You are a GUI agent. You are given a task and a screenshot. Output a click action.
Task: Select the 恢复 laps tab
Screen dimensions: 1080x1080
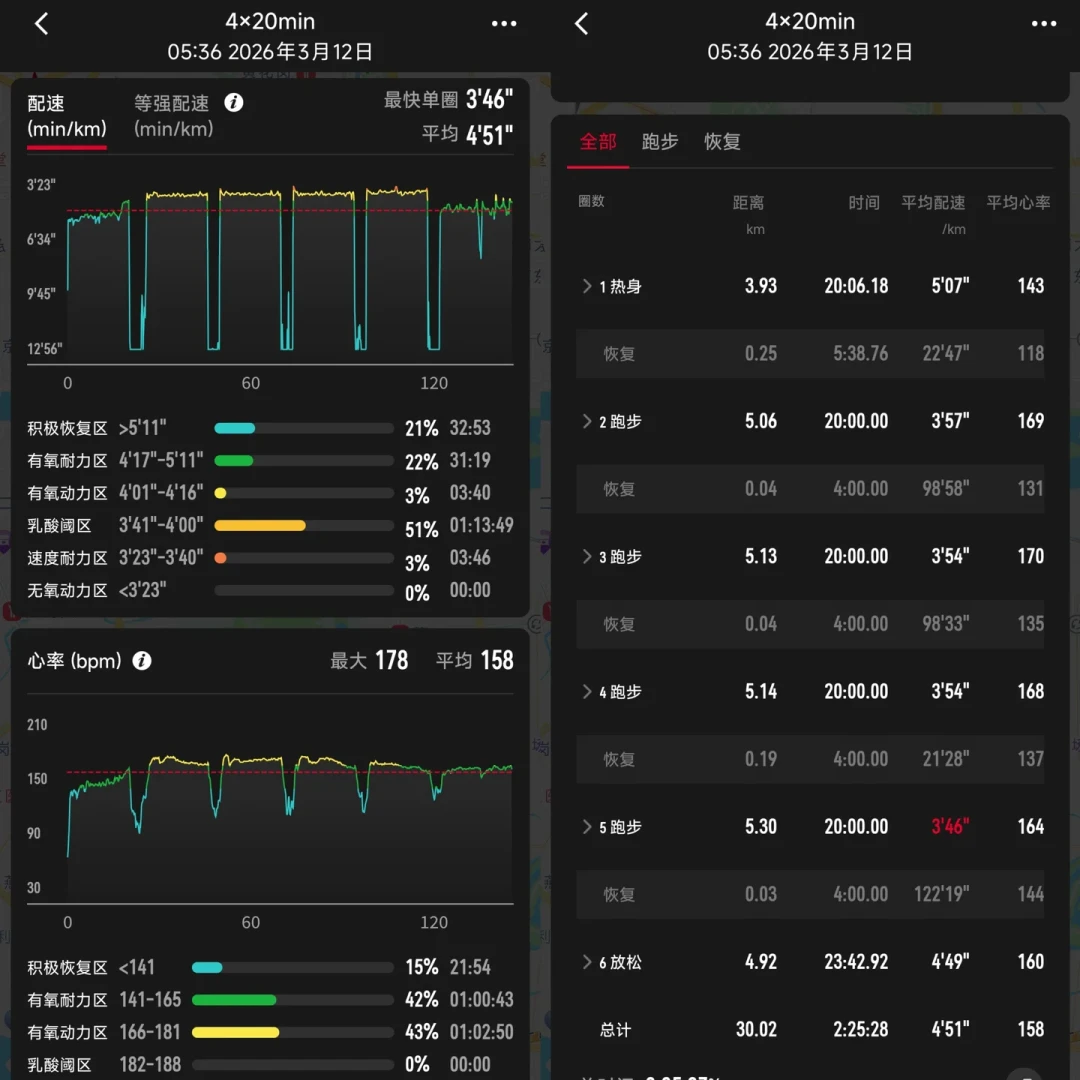click(x=722, y=142)
